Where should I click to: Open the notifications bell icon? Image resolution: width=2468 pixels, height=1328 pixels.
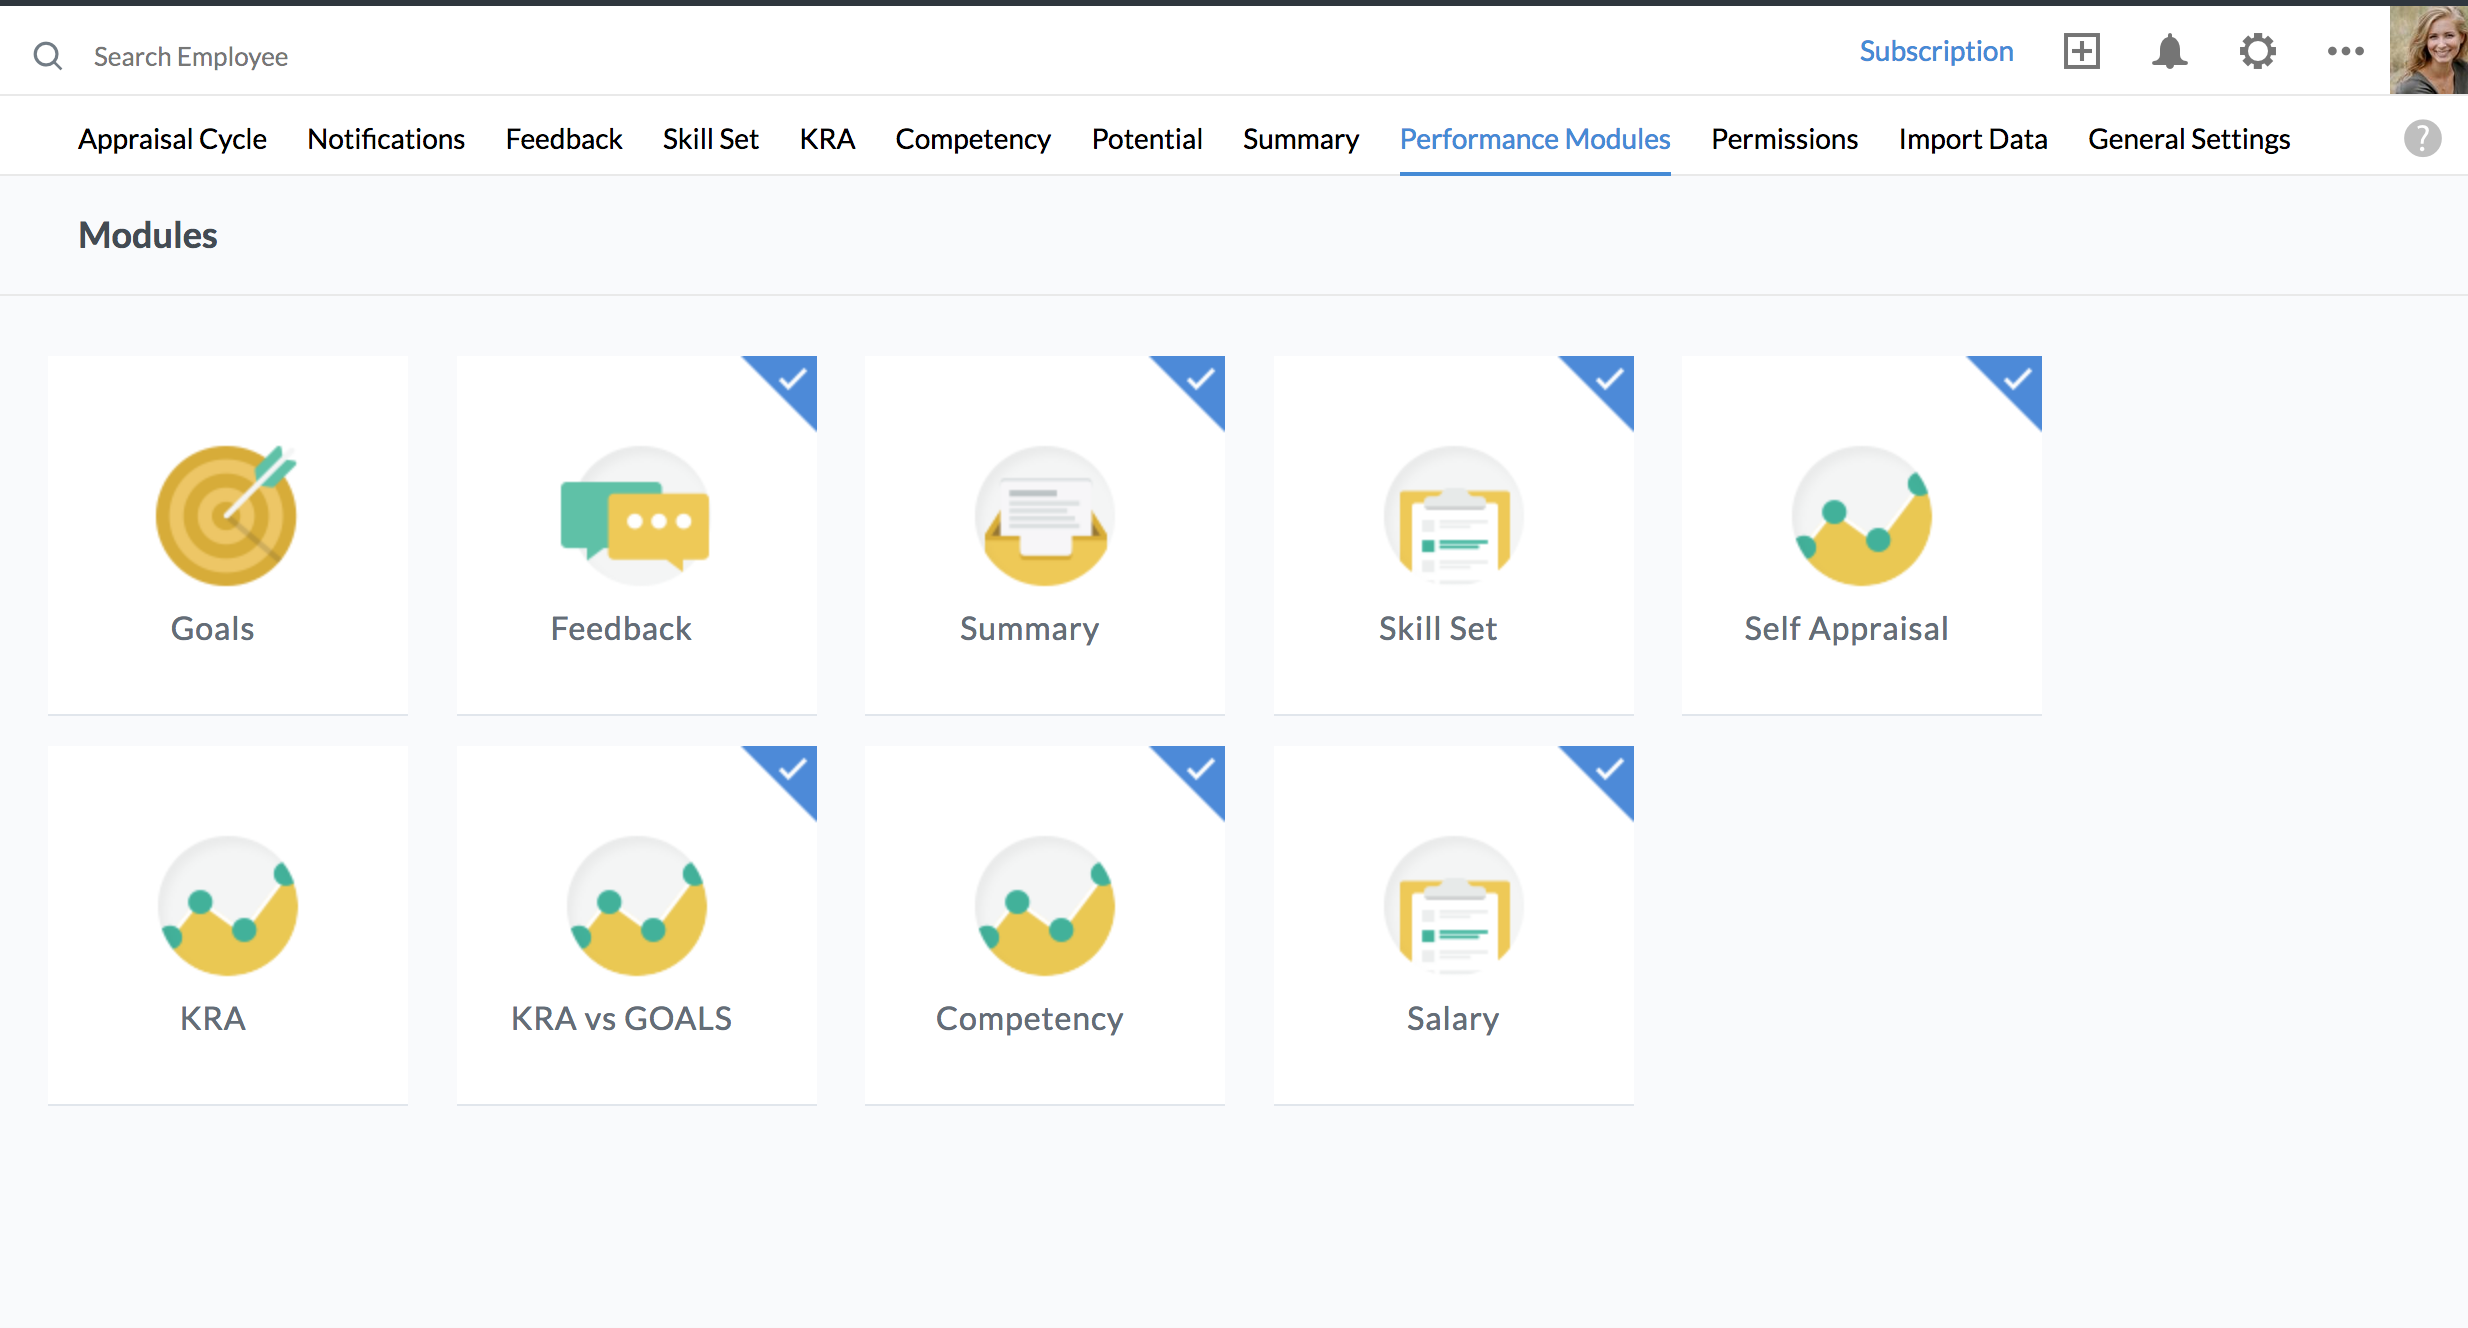tap(2169, 52)
